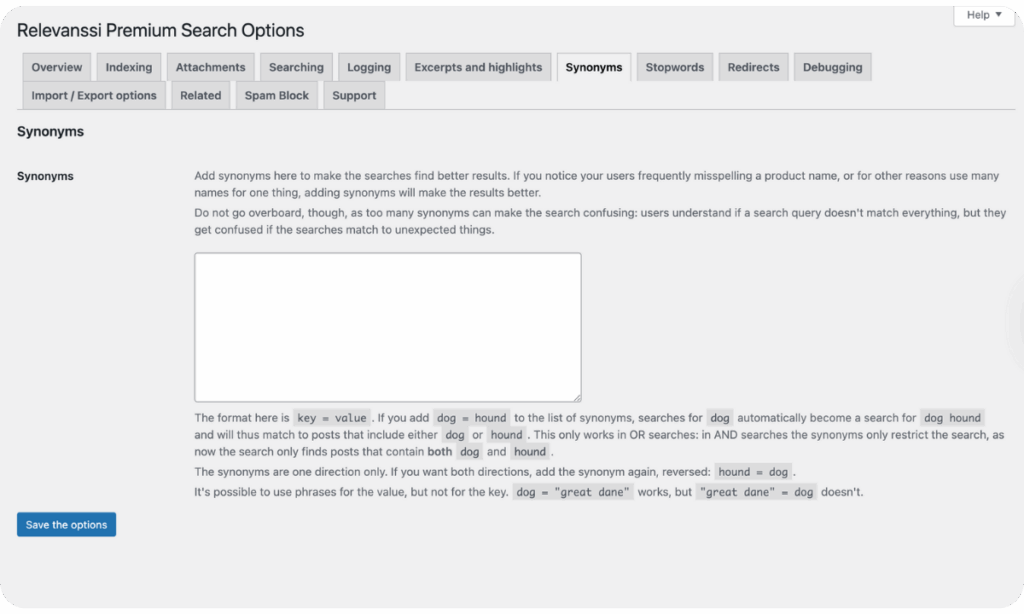
Task: Switch to the Related tab
Action: pyautogui.click(x=200, y=95)
